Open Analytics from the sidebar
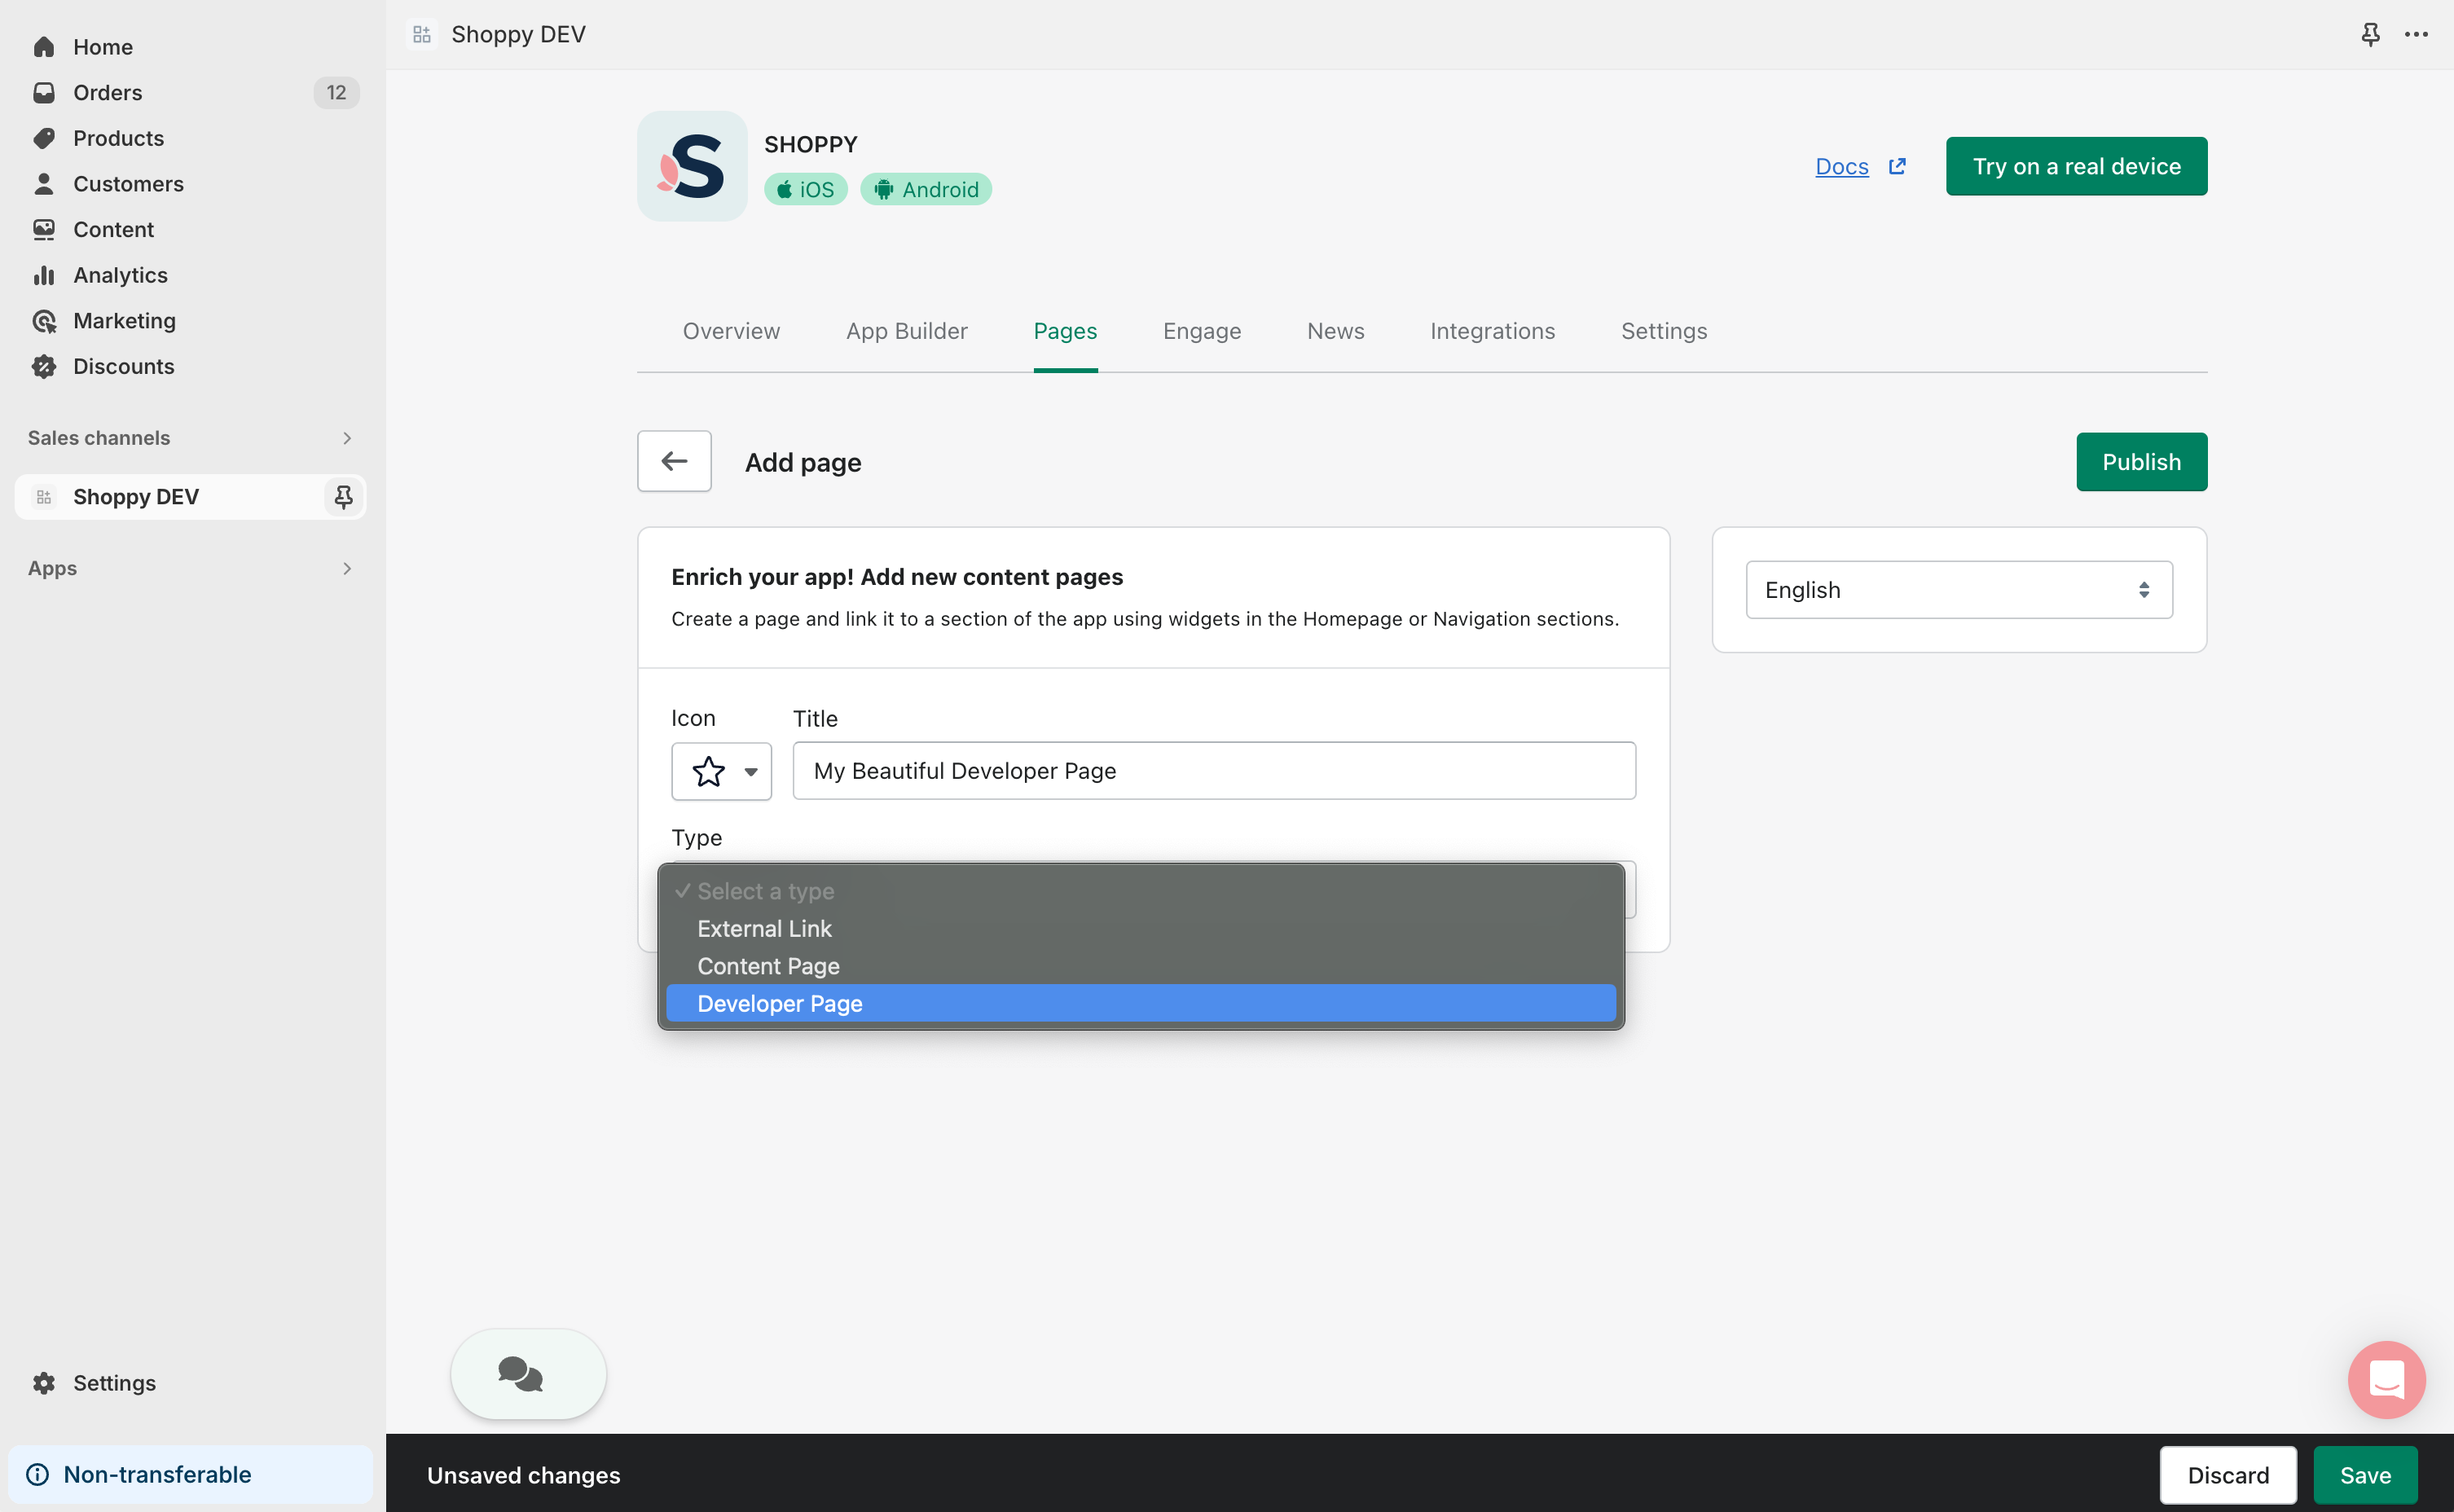The image size is (2454, 1512). pyautogui.click(x=120, y=275)
